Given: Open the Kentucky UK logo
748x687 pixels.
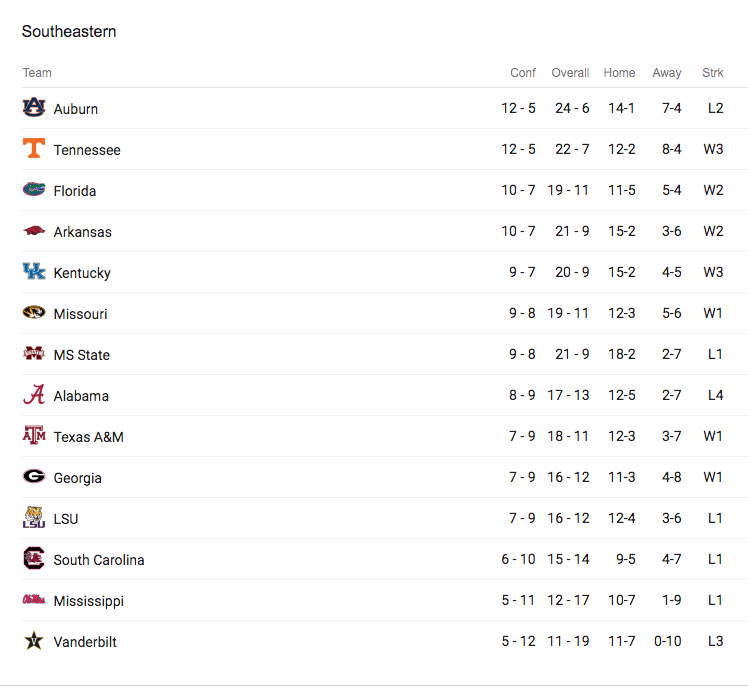Looking at the screenshot, I should (x=34, y=271).
